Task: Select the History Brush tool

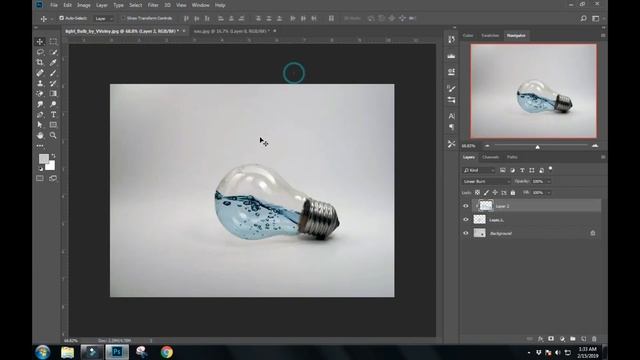Action: 53,83
